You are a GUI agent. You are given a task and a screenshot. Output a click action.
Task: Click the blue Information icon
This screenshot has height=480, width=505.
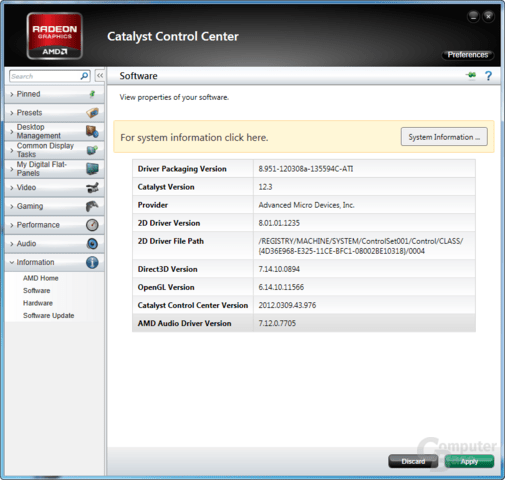pos(92,262)
